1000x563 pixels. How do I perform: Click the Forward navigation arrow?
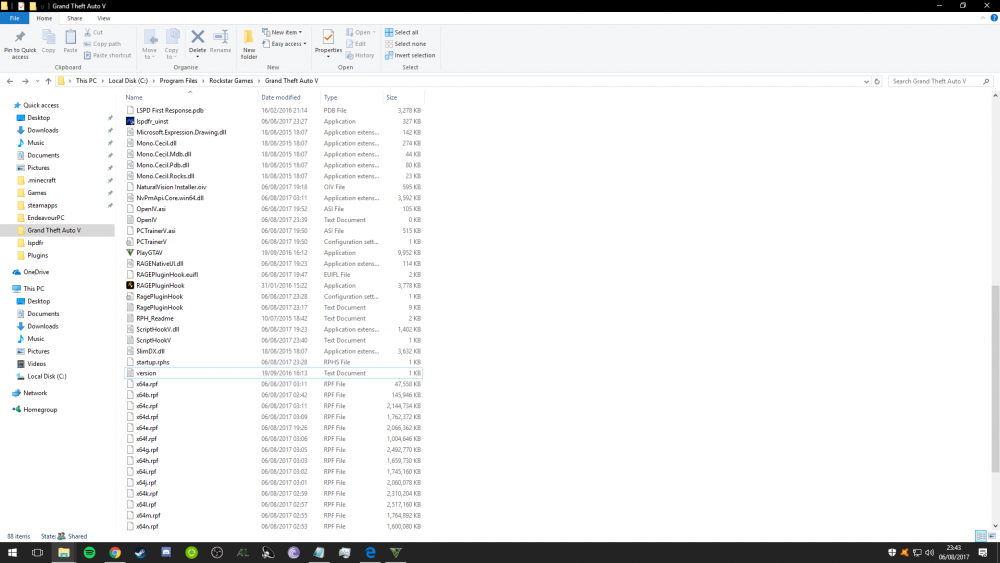click(x=26, y=81)
